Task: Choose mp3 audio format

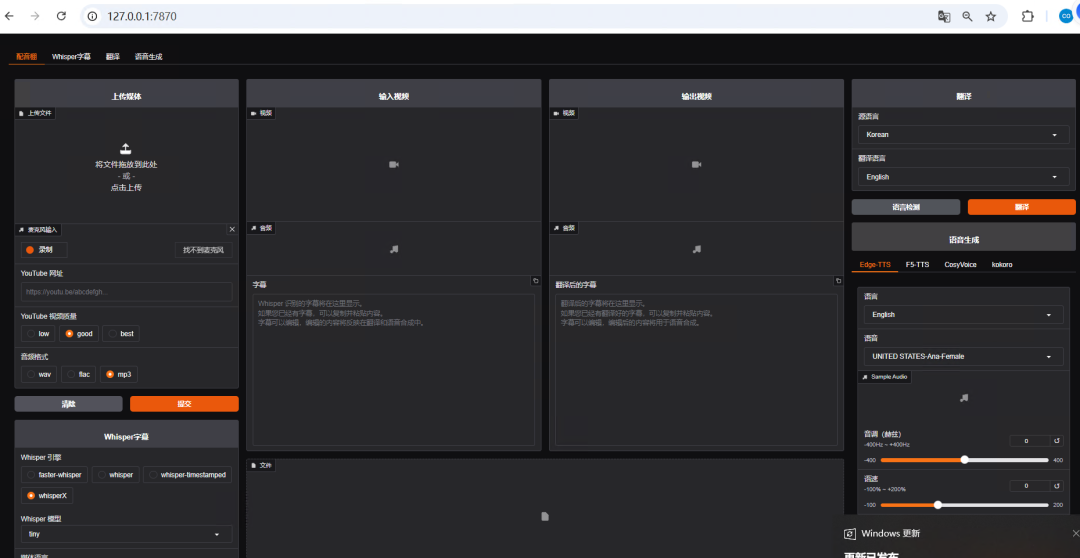Action: 118,374
